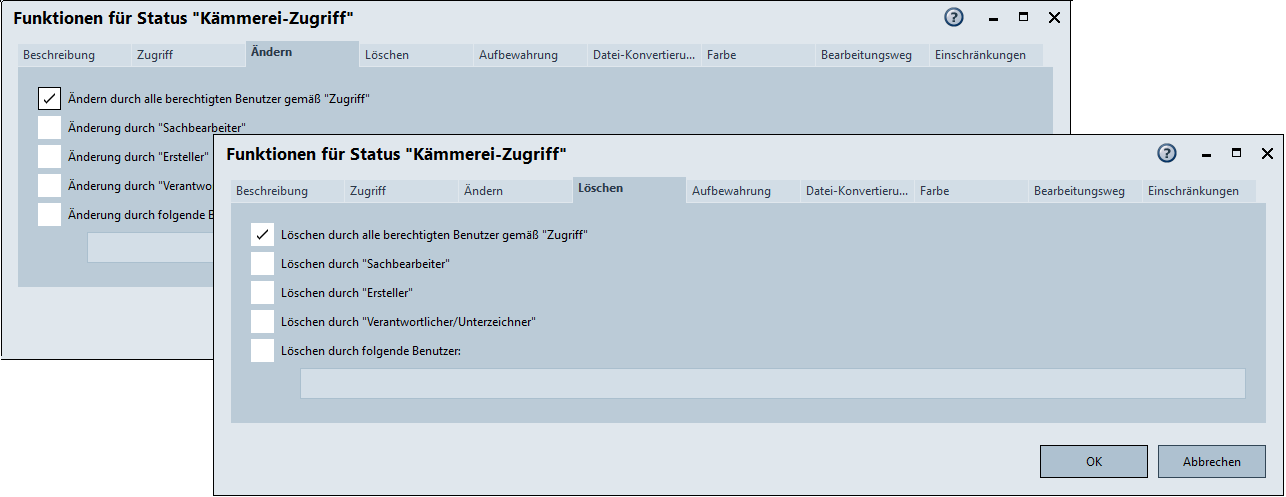Open Bearbeitungsweg tab in the back dialog
The height and width of the screenshot is (497, 1286).
866,55
